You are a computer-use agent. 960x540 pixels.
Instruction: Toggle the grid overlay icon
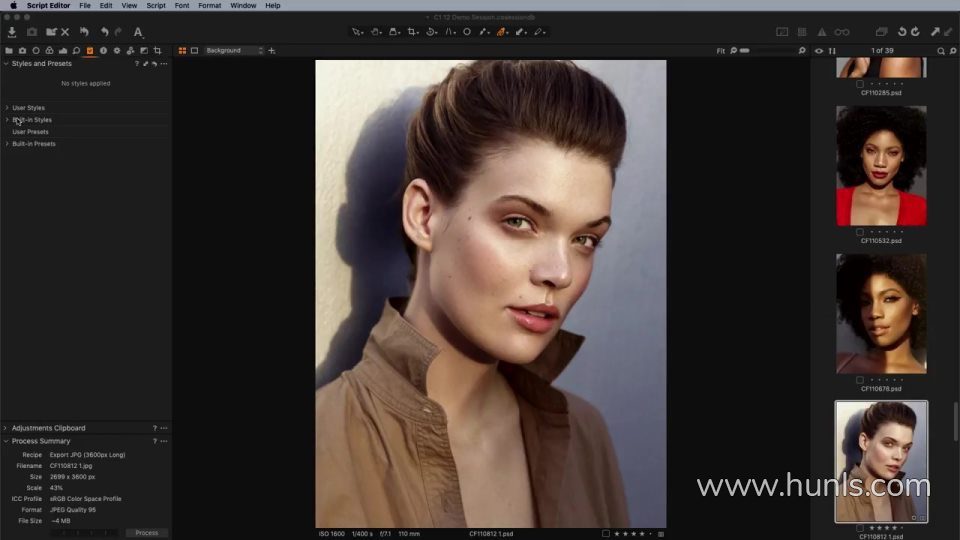pos(802,32)
